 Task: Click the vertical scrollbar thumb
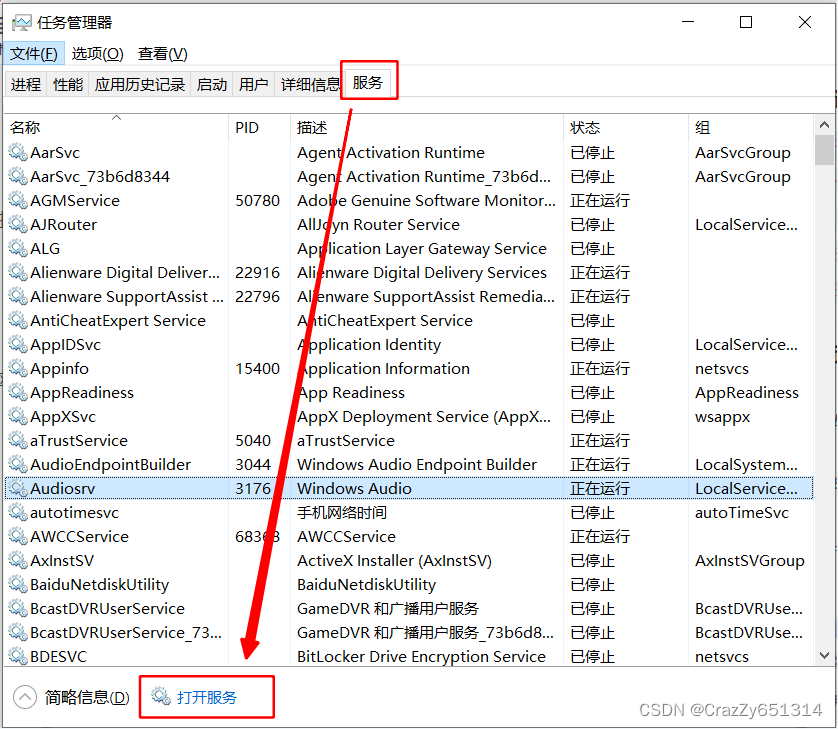pyautogui.click(x=824, y=150)
